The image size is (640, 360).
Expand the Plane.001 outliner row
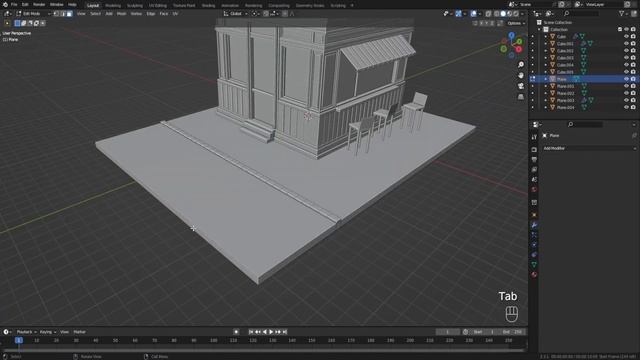546,86
